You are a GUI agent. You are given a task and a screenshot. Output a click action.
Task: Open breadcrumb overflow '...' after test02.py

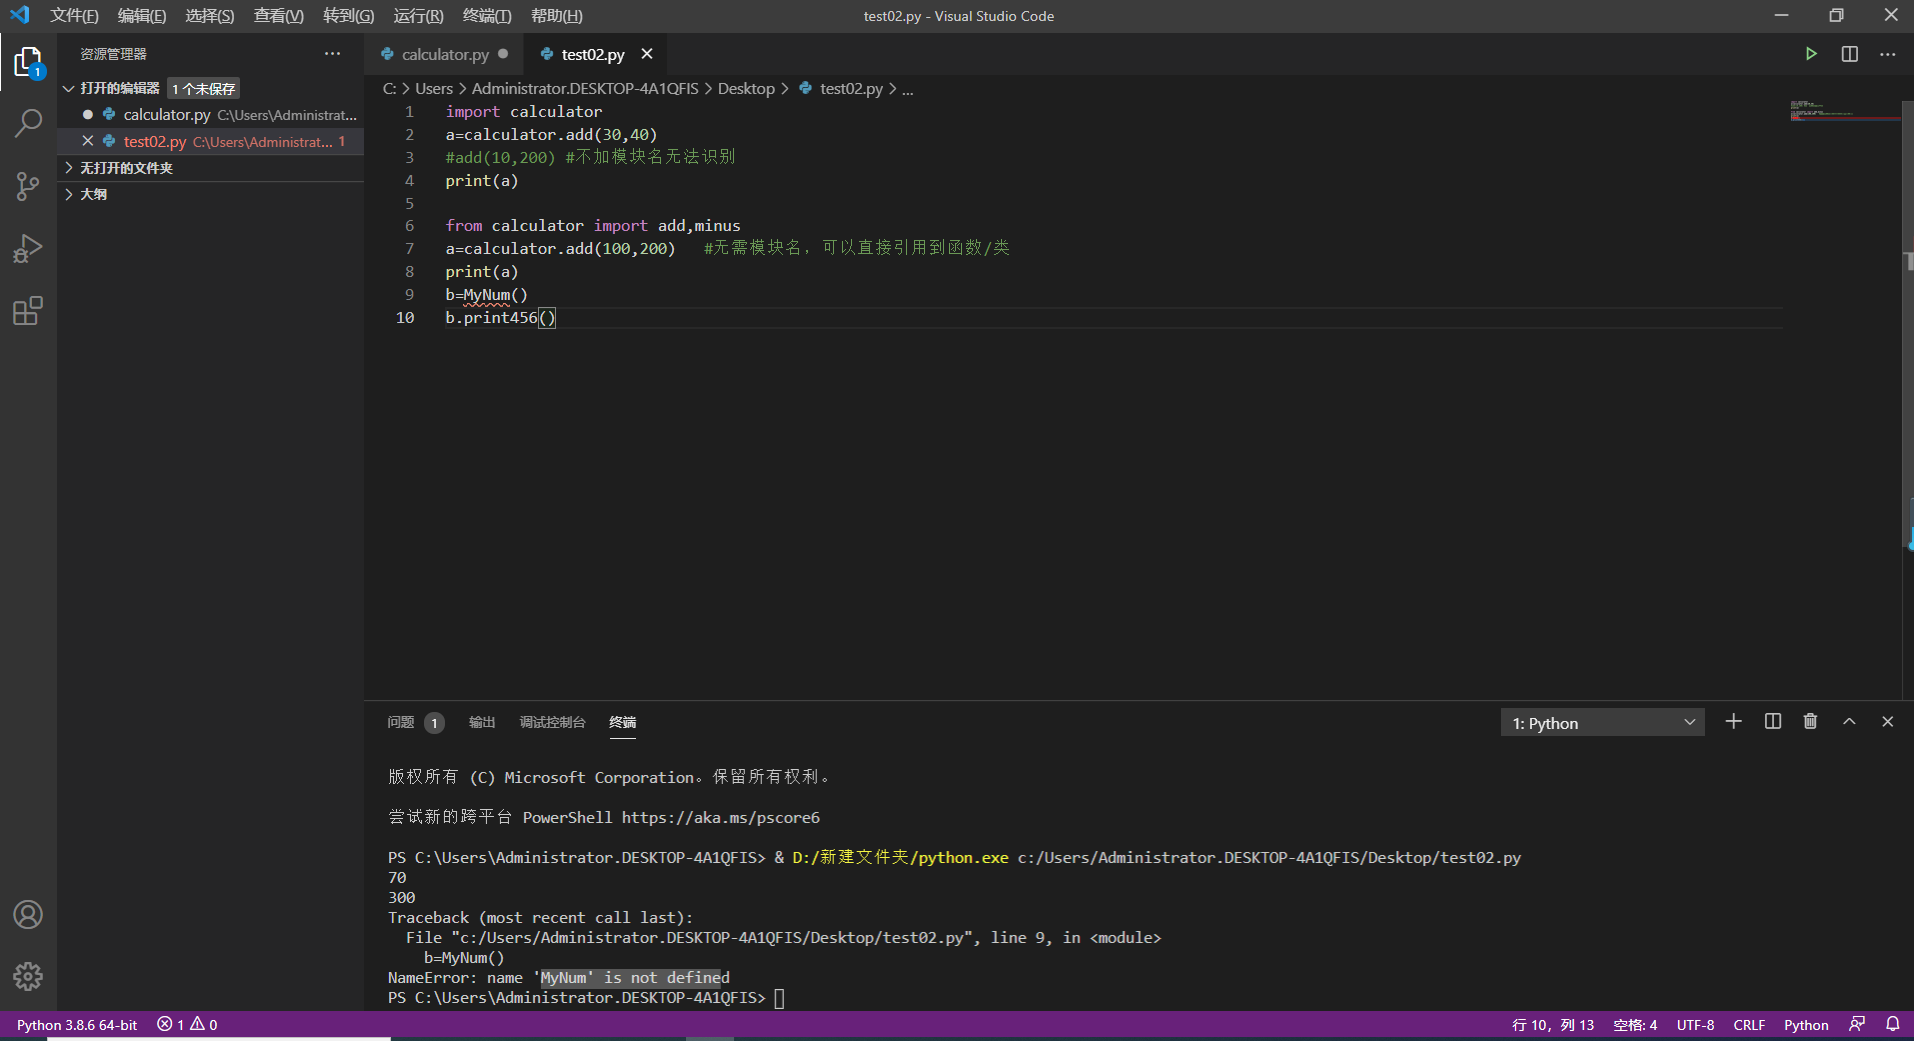click(x=908, y=89)
